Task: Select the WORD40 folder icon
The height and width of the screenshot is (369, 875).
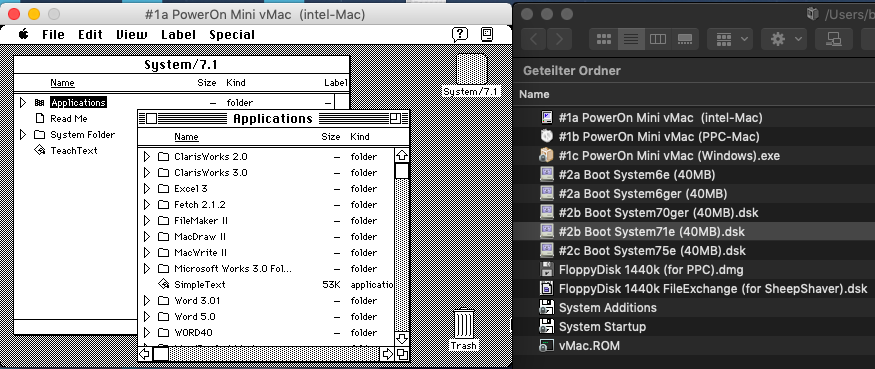Action: pos(163,333)
